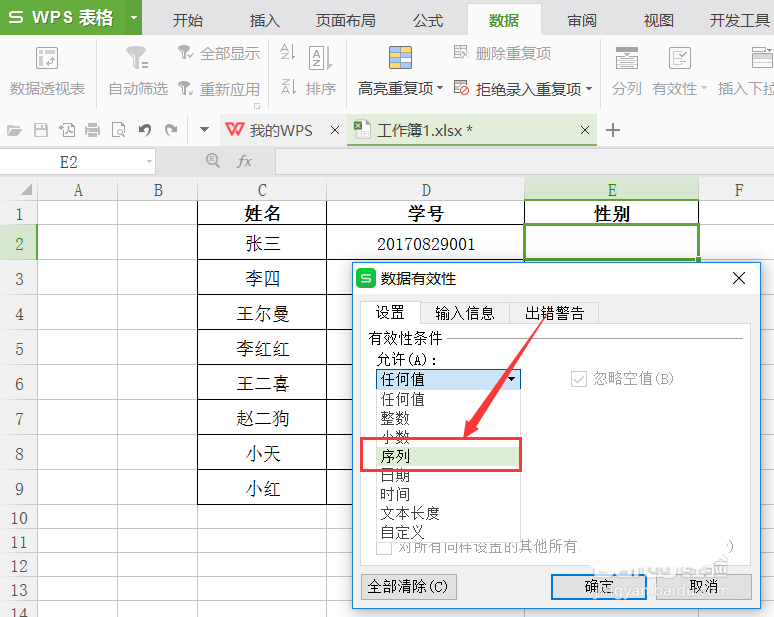The image size is (774, 617).
Task: Click the print icon in quick toolbar
Action: [93, 130]
